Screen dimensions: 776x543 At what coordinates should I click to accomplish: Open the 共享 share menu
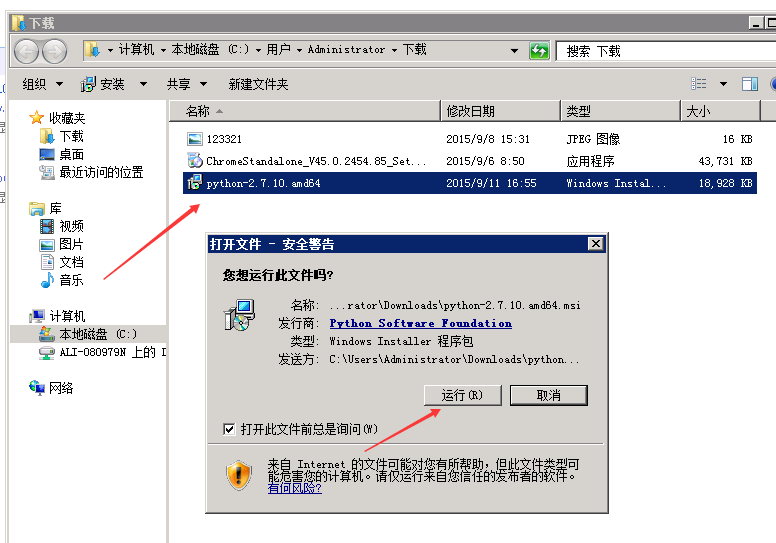(186, 84)
